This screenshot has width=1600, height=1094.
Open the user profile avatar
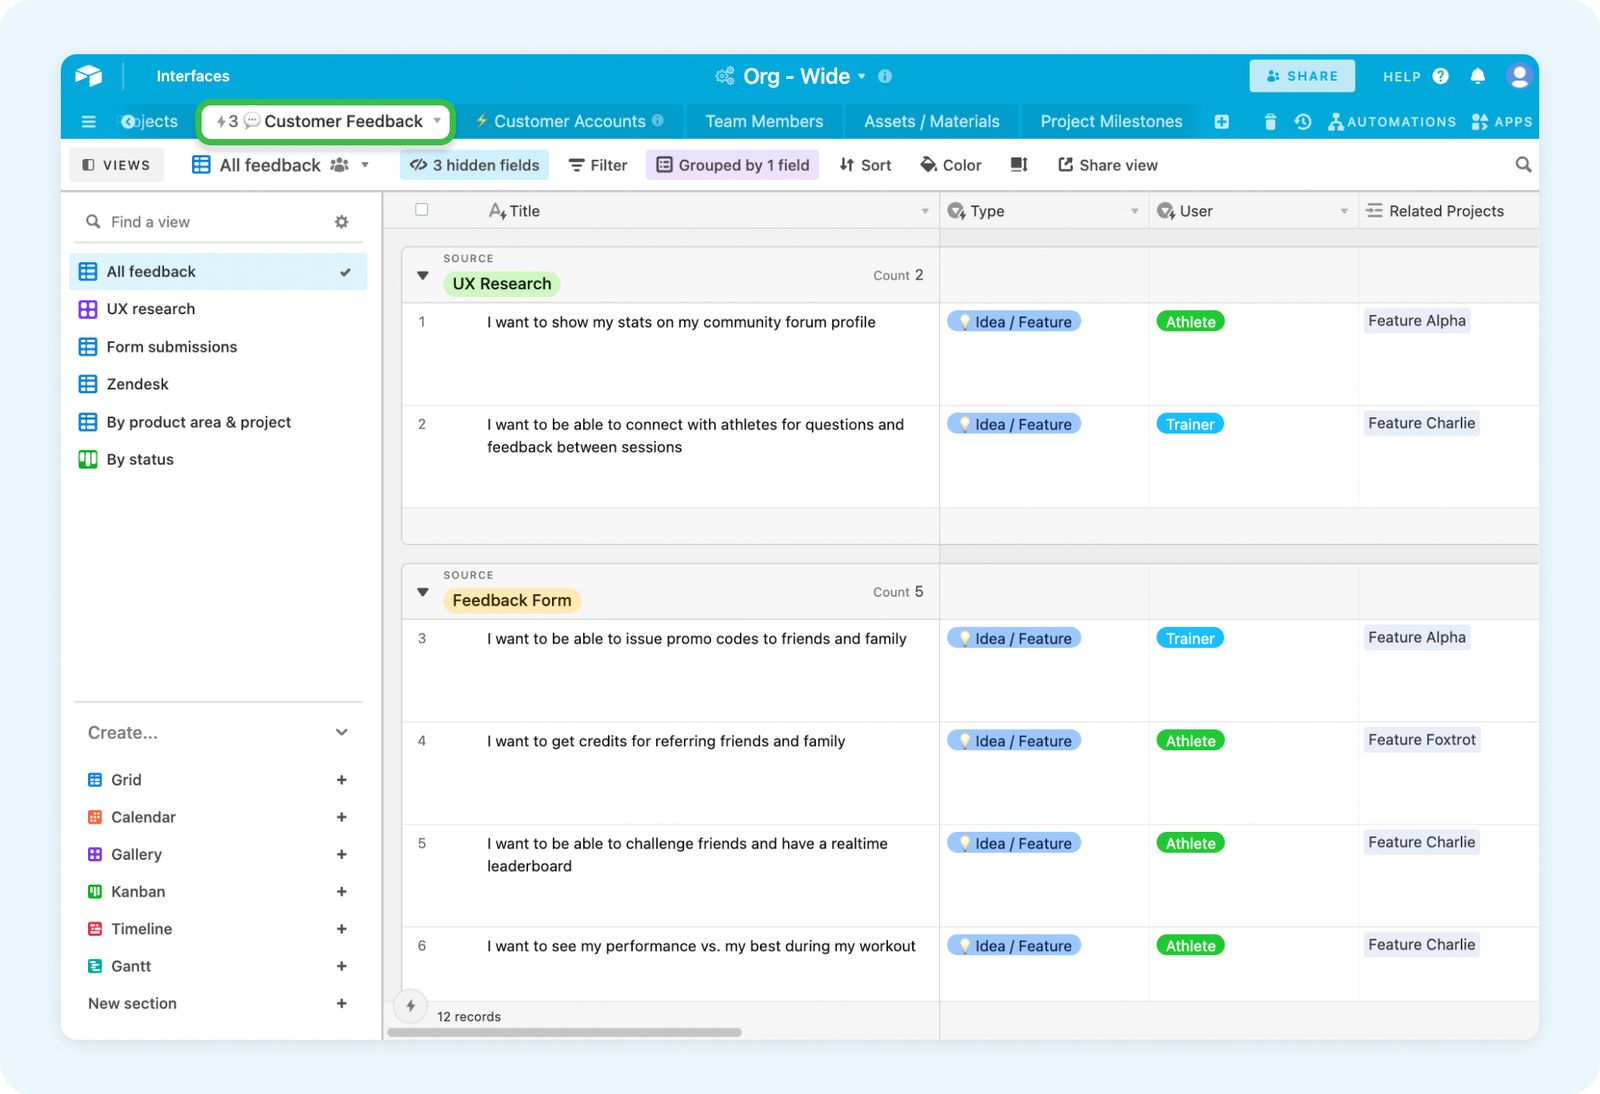(1519, 76)
